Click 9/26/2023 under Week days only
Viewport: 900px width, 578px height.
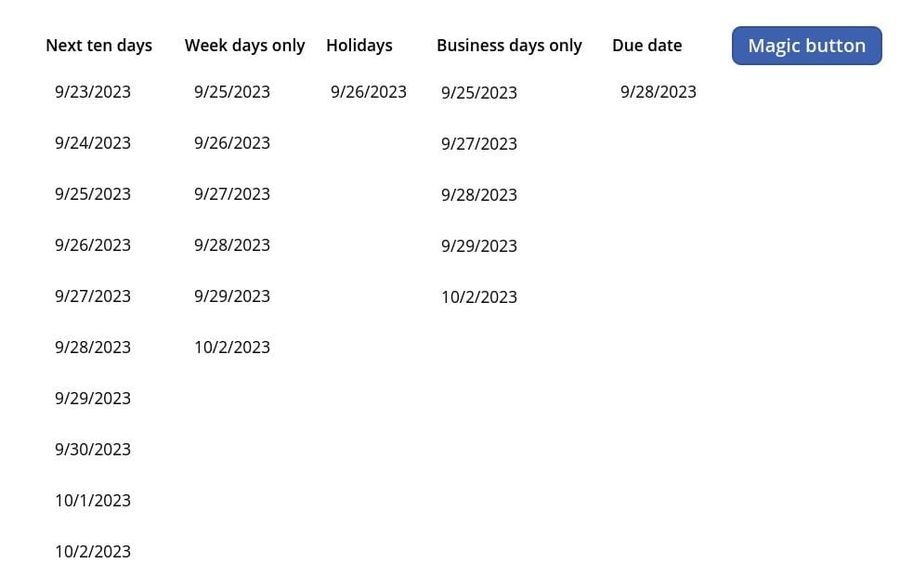point(232,142)
